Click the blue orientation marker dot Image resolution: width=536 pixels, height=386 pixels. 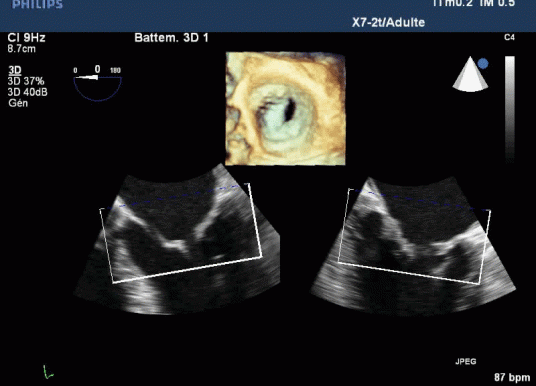[483, 64]
